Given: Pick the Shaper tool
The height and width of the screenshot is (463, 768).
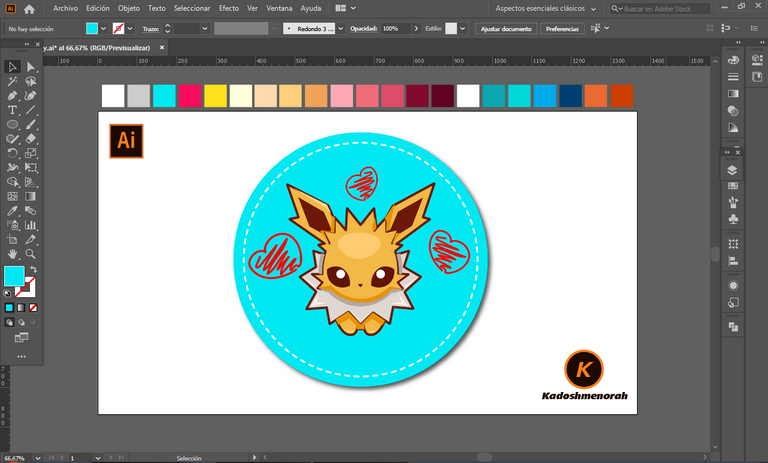Looking at the screenshot, I should coord(12,139).
